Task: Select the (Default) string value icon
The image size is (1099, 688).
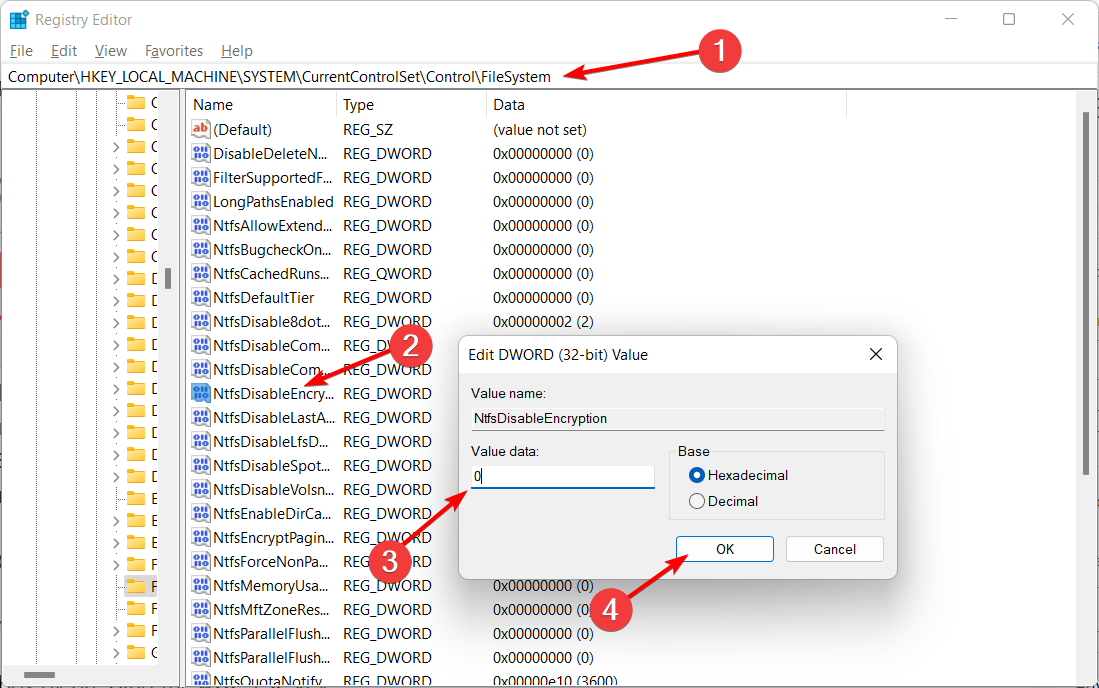Action: pos(200,129)
